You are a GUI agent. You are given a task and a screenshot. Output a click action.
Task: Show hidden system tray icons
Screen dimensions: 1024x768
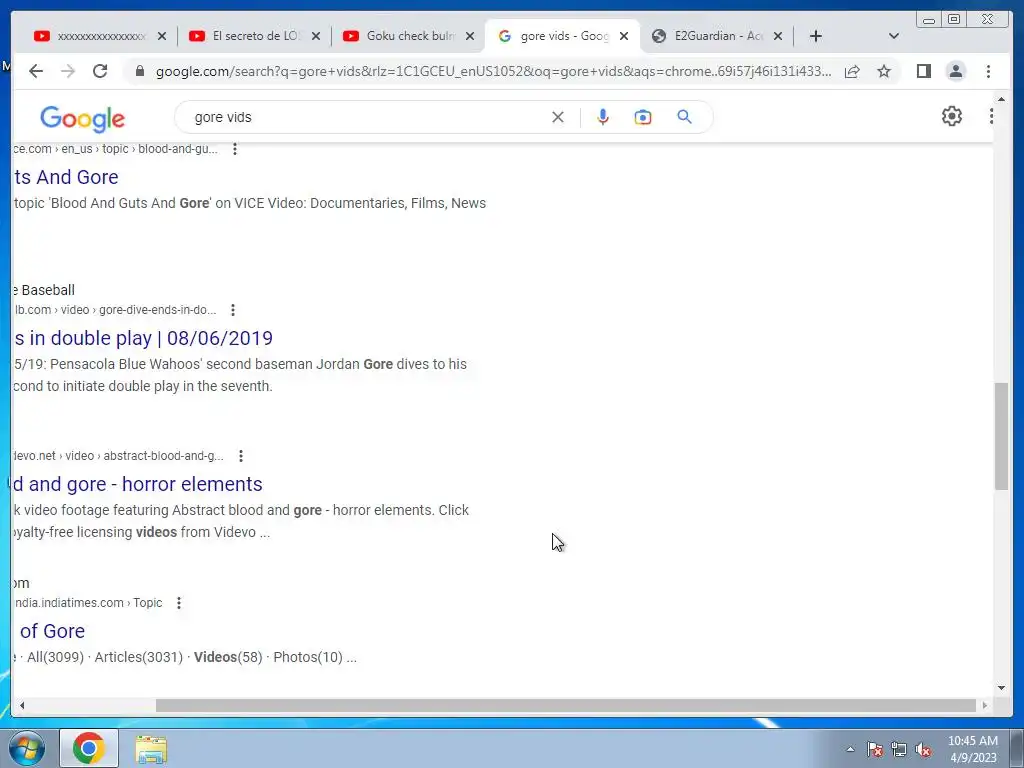tap(850, 749)
